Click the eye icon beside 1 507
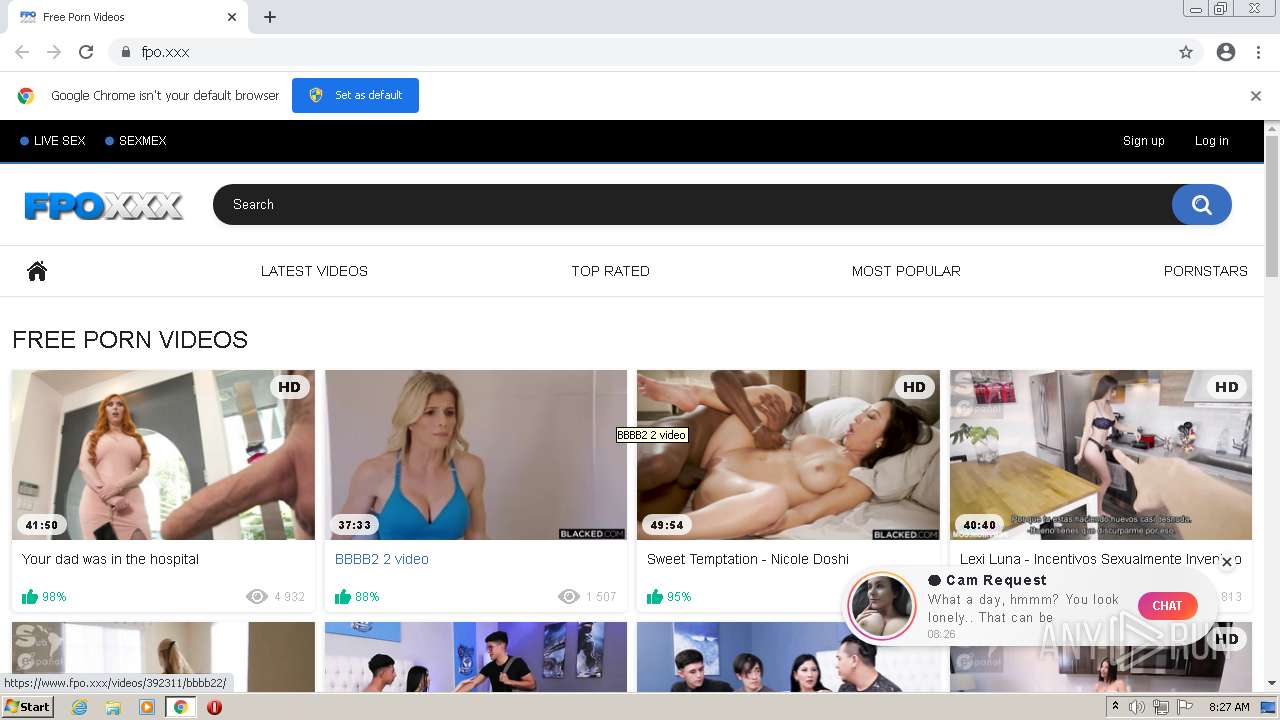The height and width of the screenshot is (720, 1280). (569, 597)
